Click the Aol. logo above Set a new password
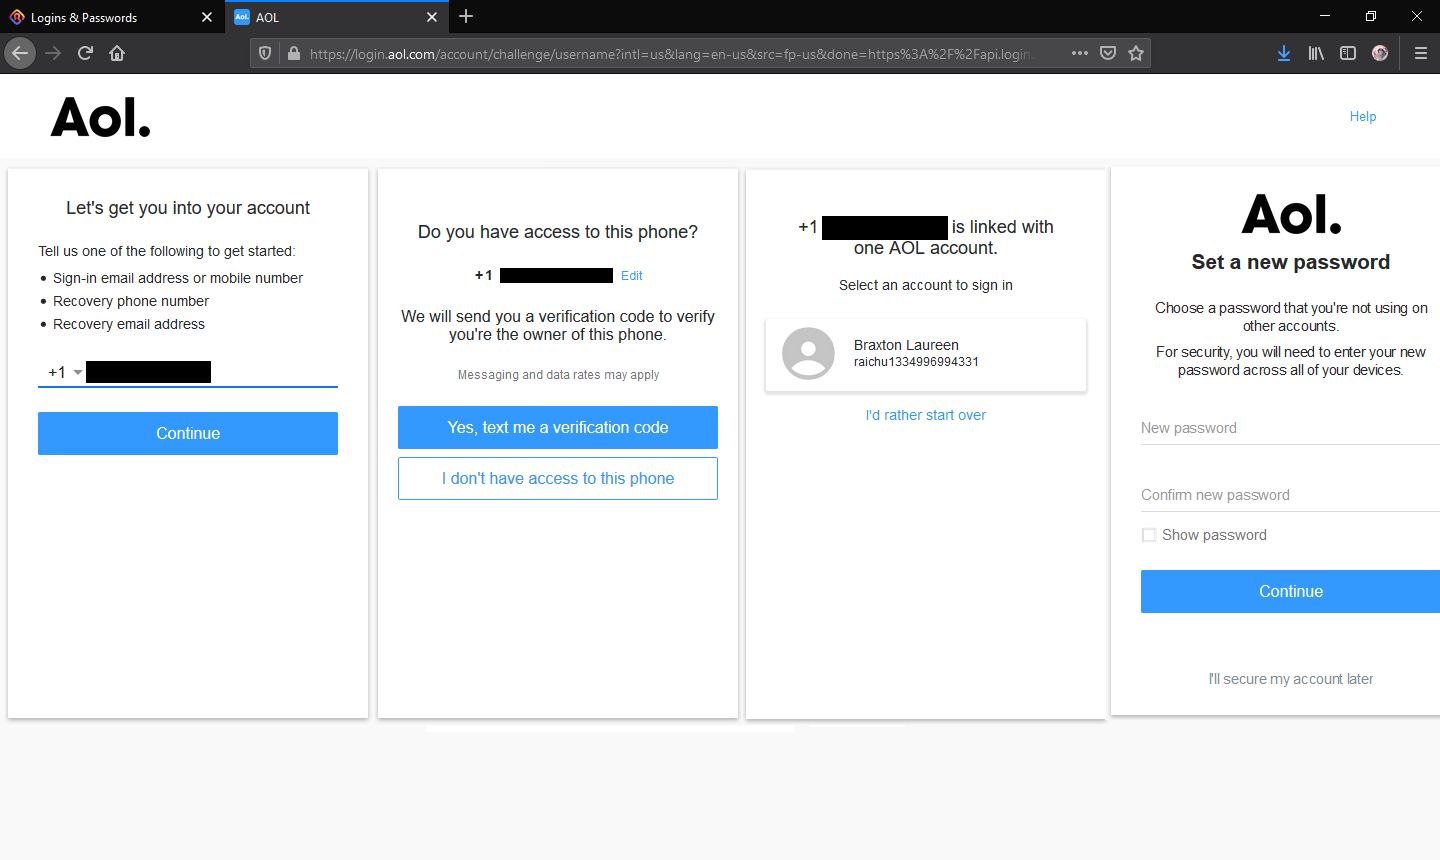This screenshot has width=1440, height=860. click(x=1291, y=214)
